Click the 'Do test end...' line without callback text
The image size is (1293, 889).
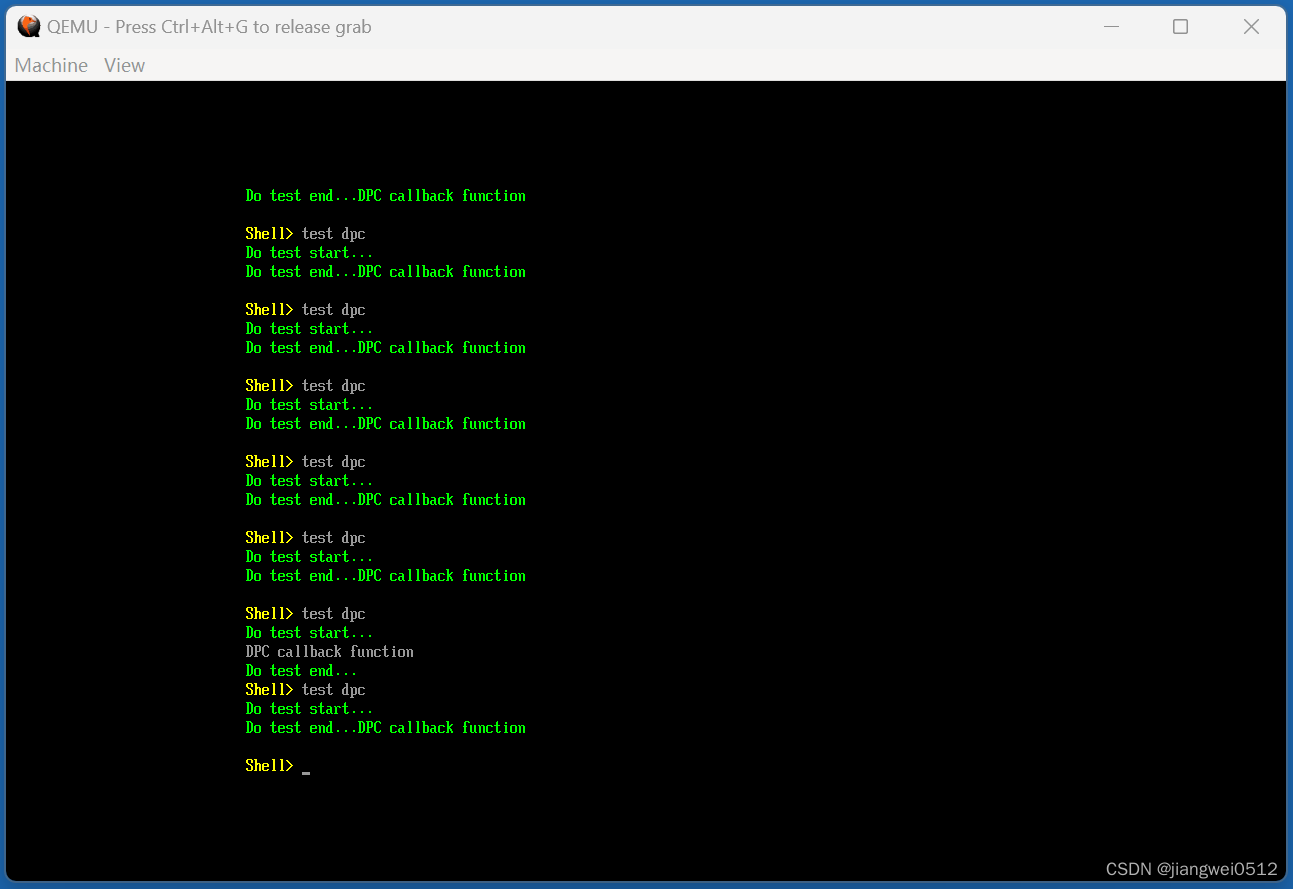pos(301,671)
